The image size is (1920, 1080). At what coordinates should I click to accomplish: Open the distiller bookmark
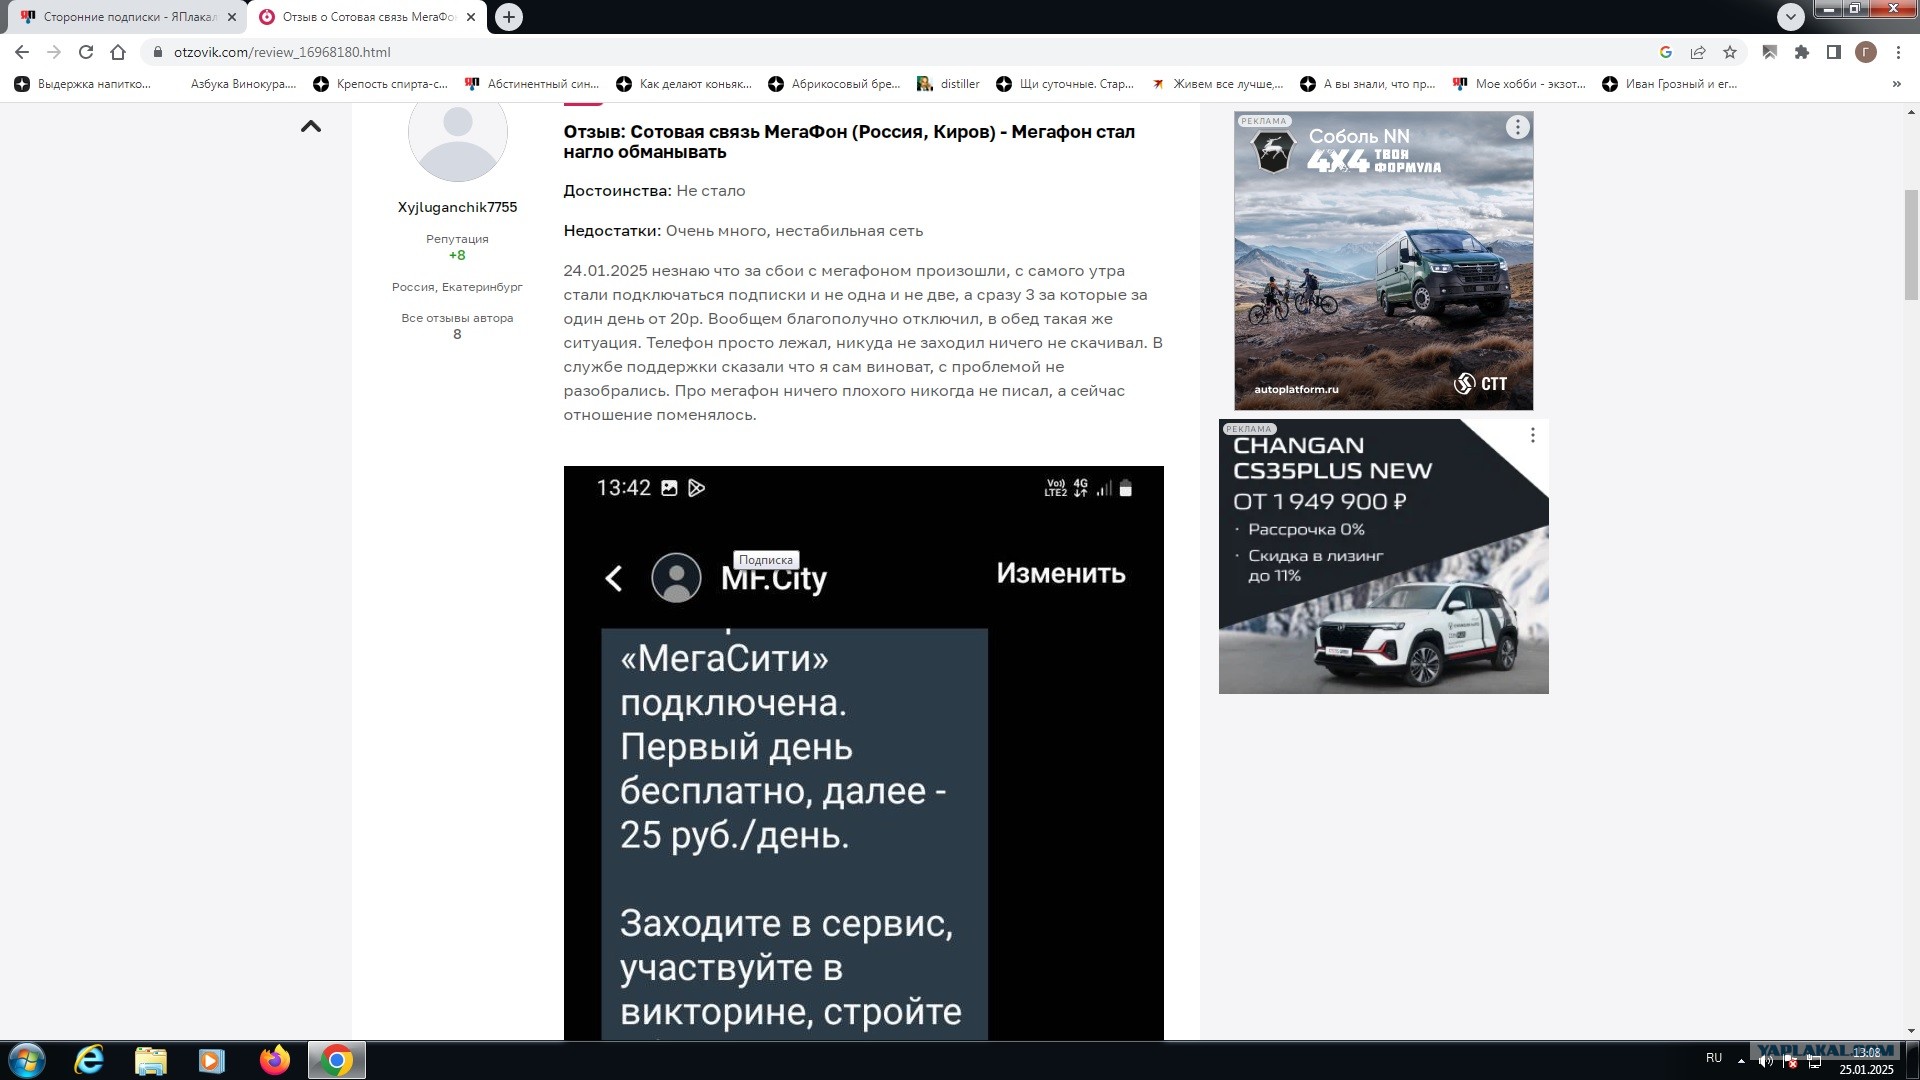tap(949, 84)
